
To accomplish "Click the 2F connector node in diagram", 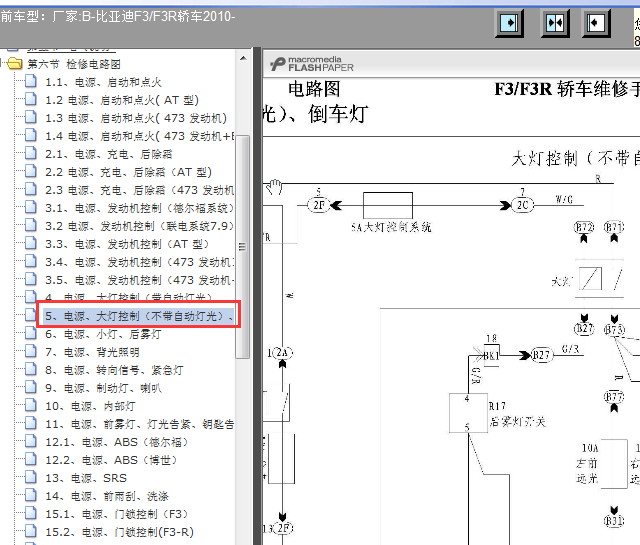I will point(319,205).
